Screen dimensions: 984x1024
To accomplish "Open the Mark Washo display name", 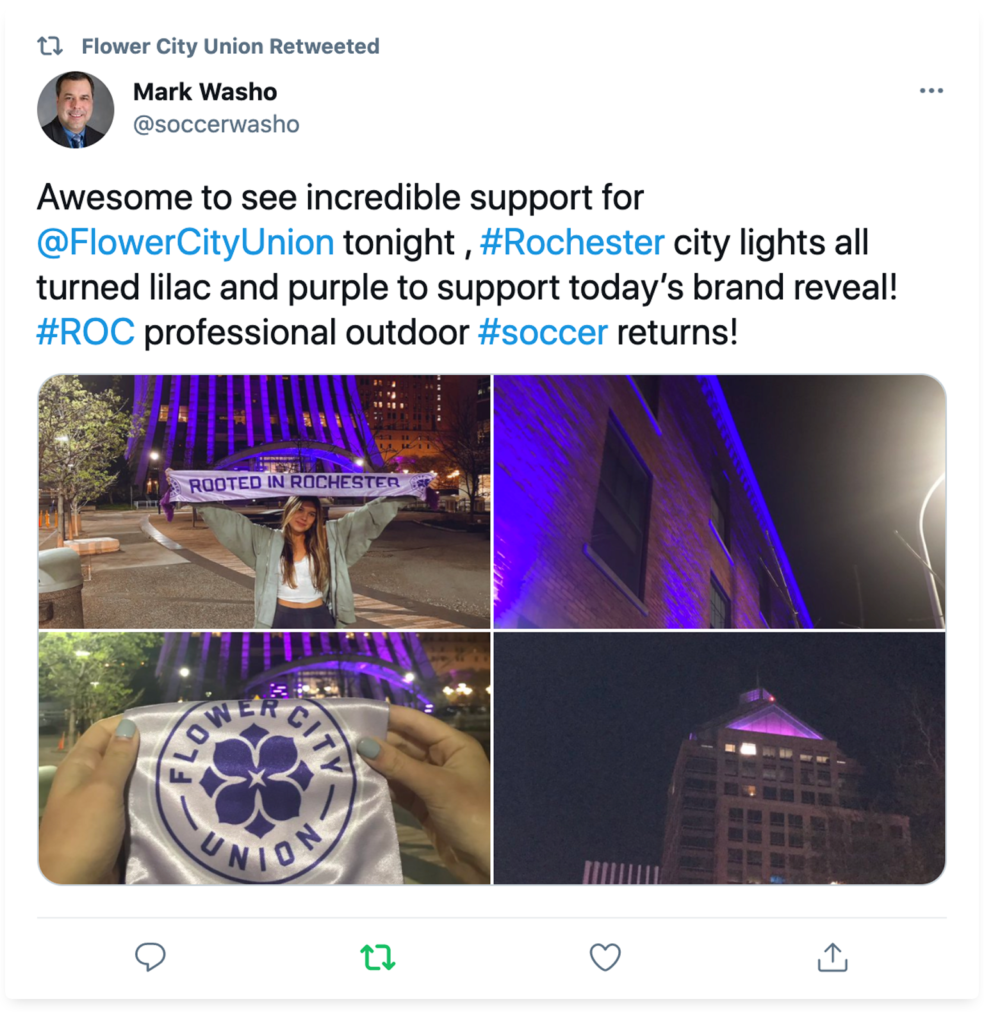I will tap(205, 92).
